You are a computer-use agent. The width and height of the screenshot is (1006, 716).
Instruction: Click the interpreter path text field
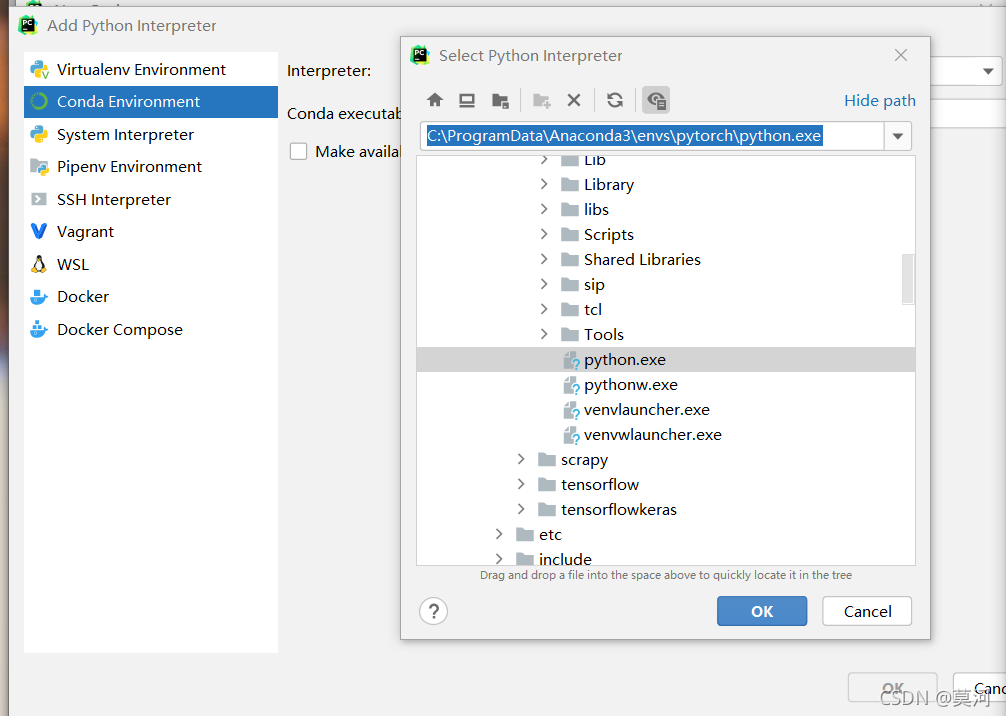[652, 136]
